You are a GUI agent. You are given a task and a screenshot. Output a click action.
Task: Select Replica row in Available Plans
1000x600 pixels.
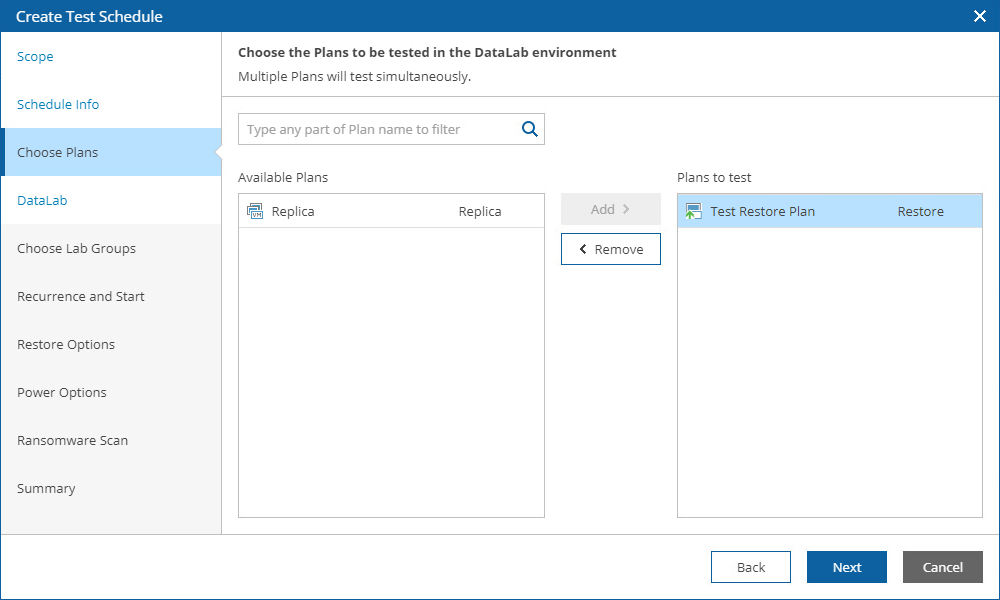pos(390,211)
